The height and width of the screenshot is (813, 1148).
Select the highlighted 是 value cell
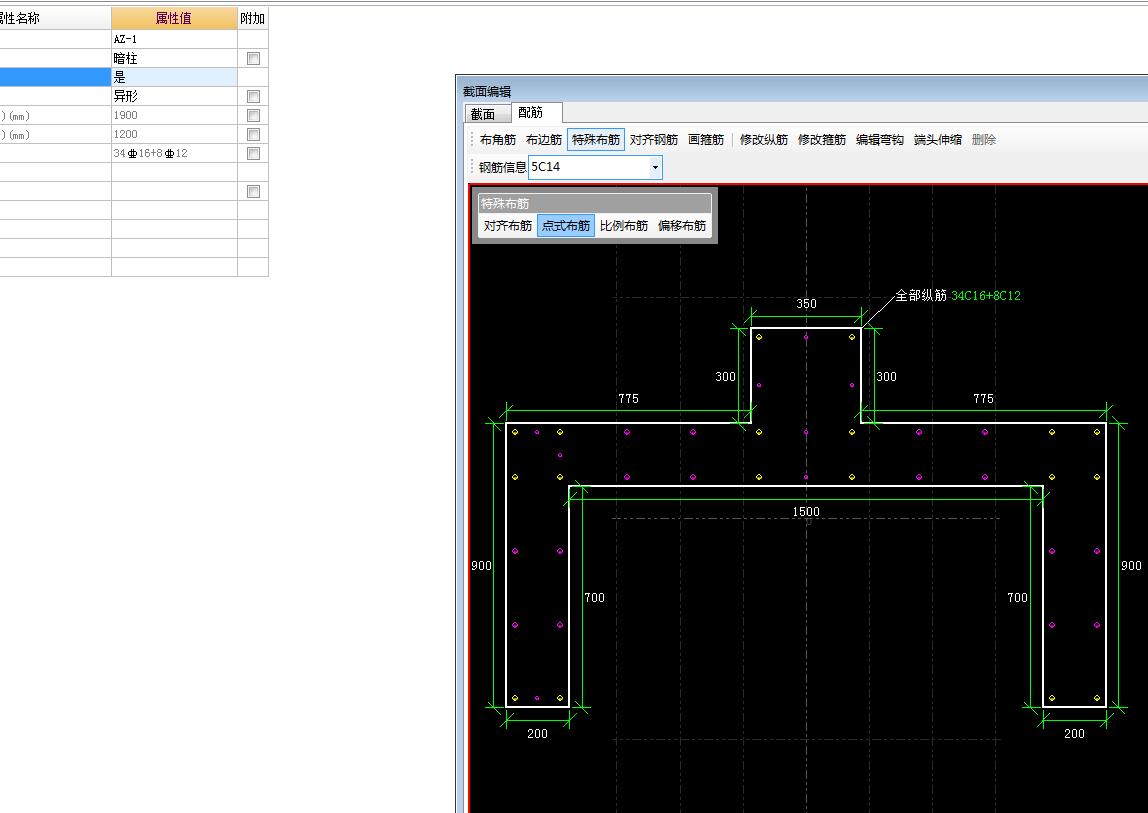point(174,77)
